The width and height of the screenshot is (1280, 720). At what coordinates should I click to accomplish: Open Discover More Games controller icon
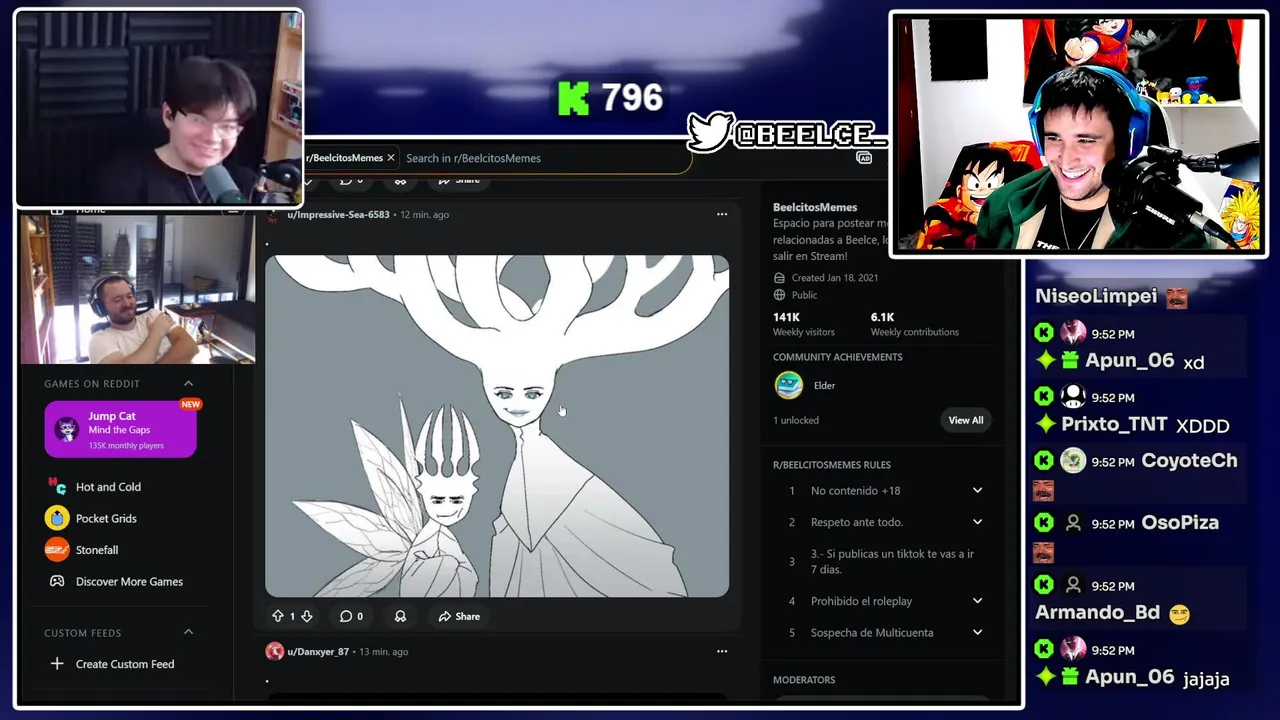pyautogui.click(x=57, y=581)
